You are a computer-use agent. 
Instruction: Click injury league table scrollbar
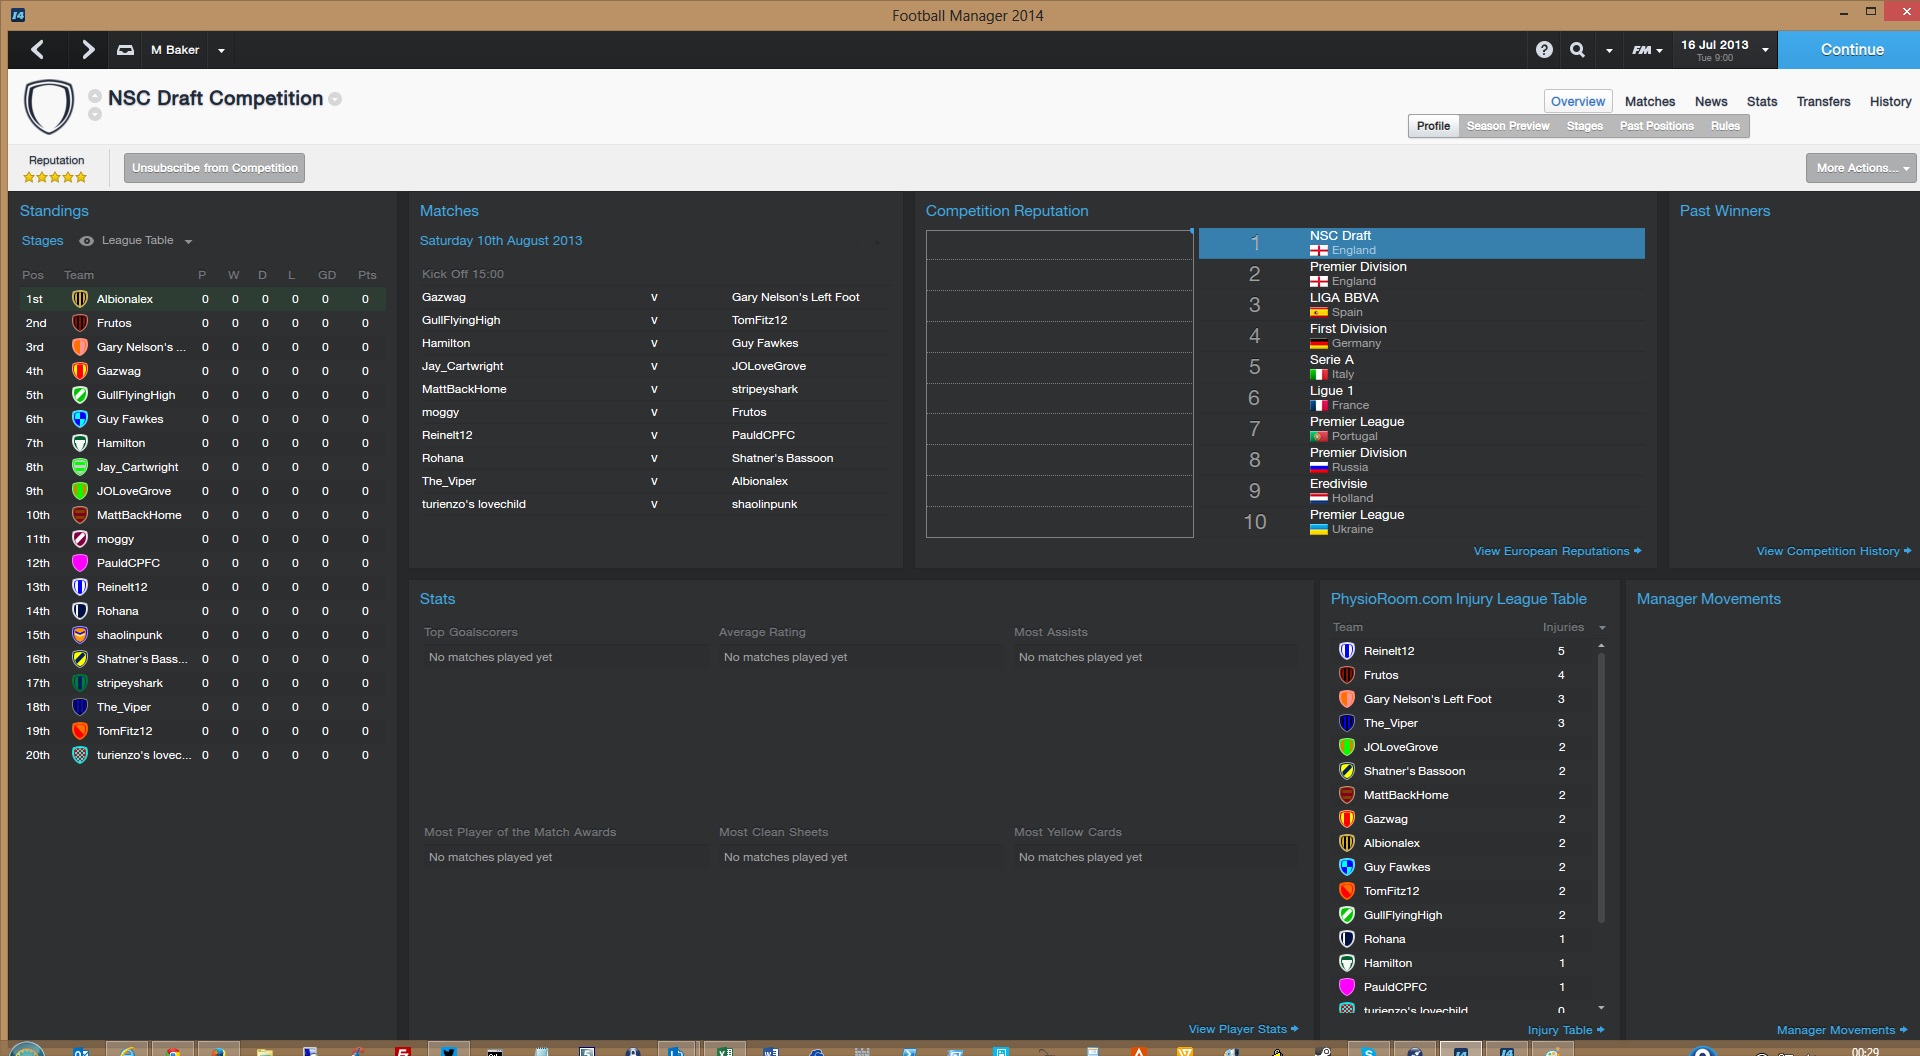pyautogui.click(x=1601, y=787)
